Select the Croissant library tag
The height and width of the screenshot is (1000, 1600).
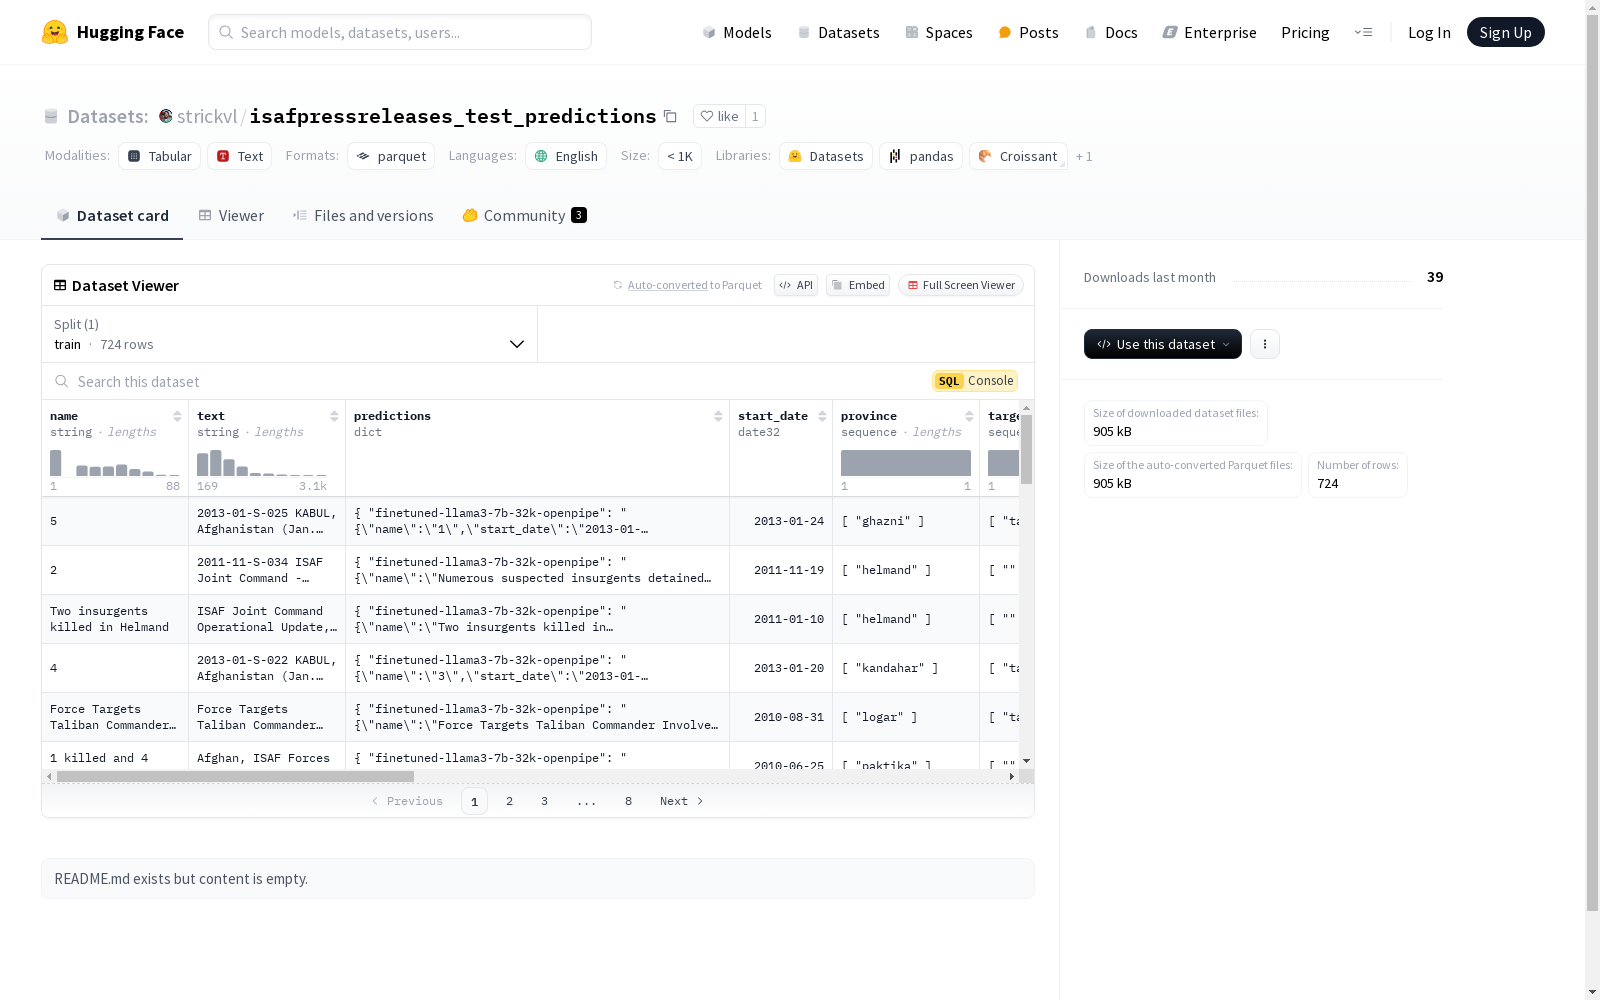pyautogui.click(x=1018, y=156)
